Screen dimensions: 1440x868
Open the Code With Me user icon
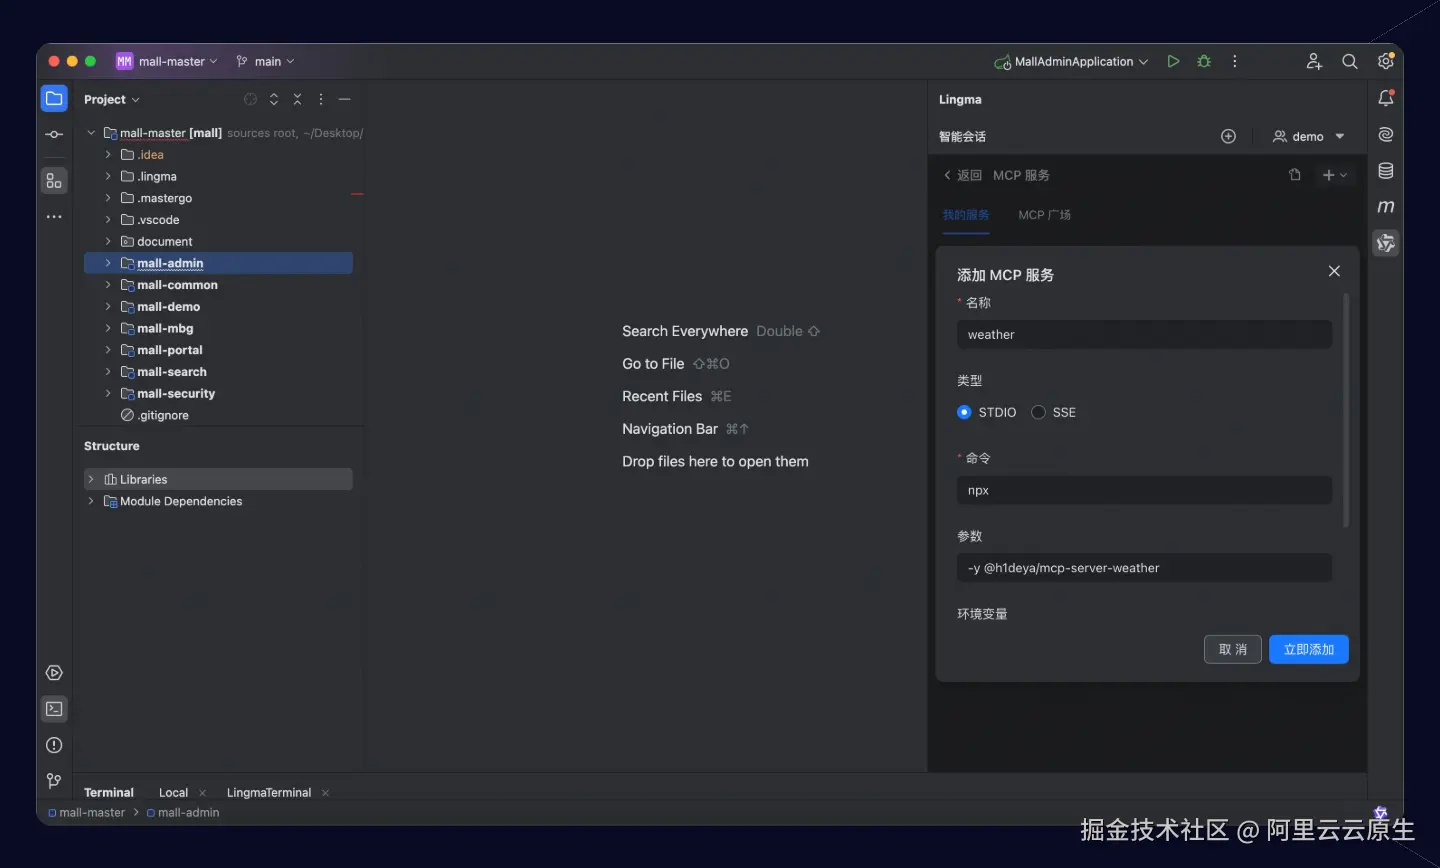coord(1314,61)
